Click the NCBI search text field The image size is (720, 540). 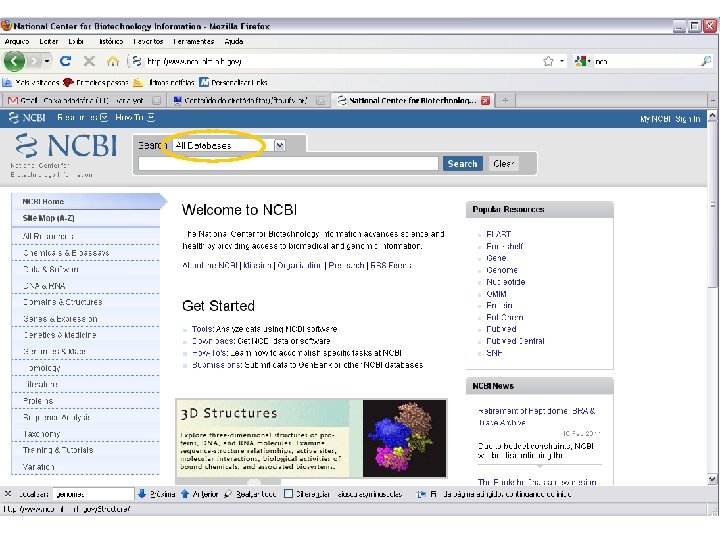click(288, 163)
